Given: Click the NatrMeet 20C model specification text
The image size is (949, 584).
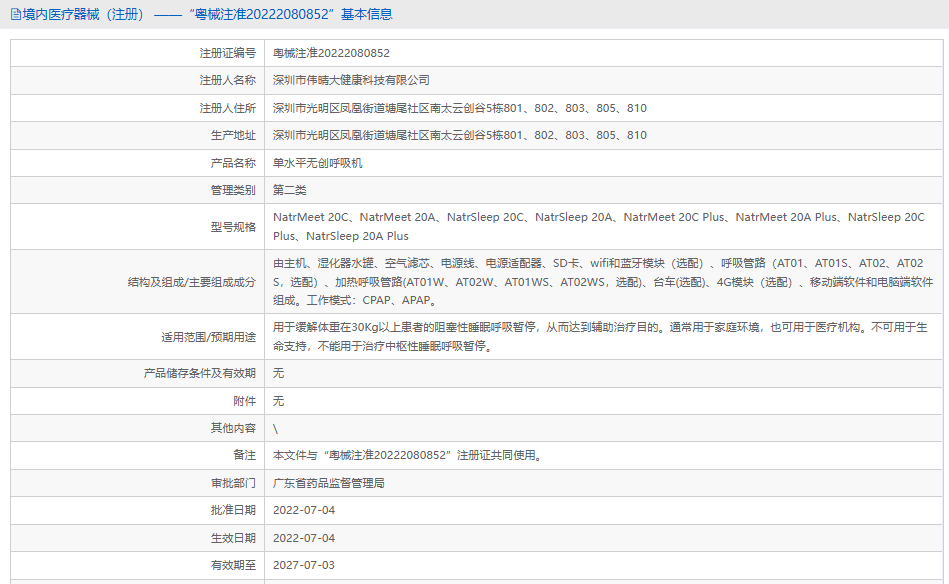Looking at the screenshot, I should [x=312, y=217].
